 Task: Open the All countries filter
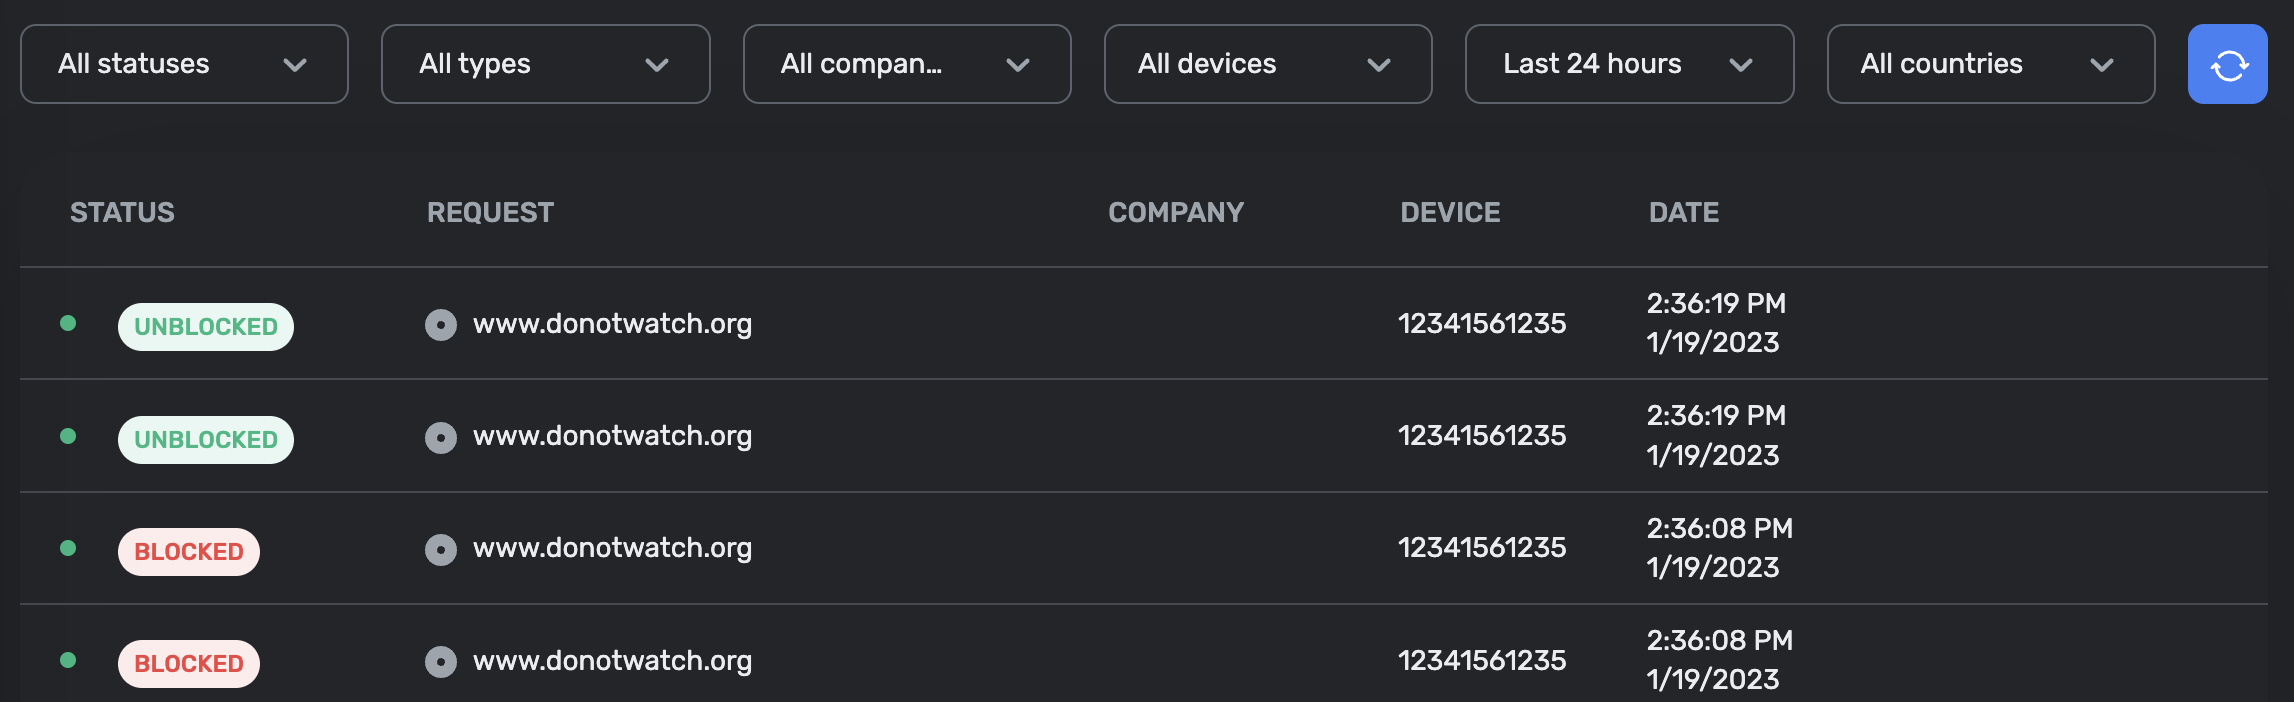pos(1990,64)
